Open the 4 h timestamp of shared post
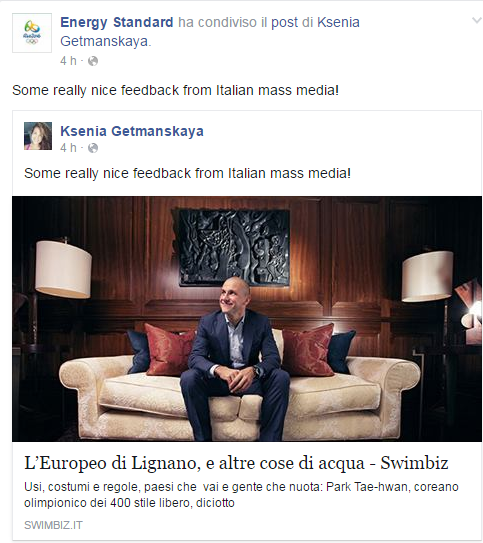483x543 pixels. (x=68, y=61)
